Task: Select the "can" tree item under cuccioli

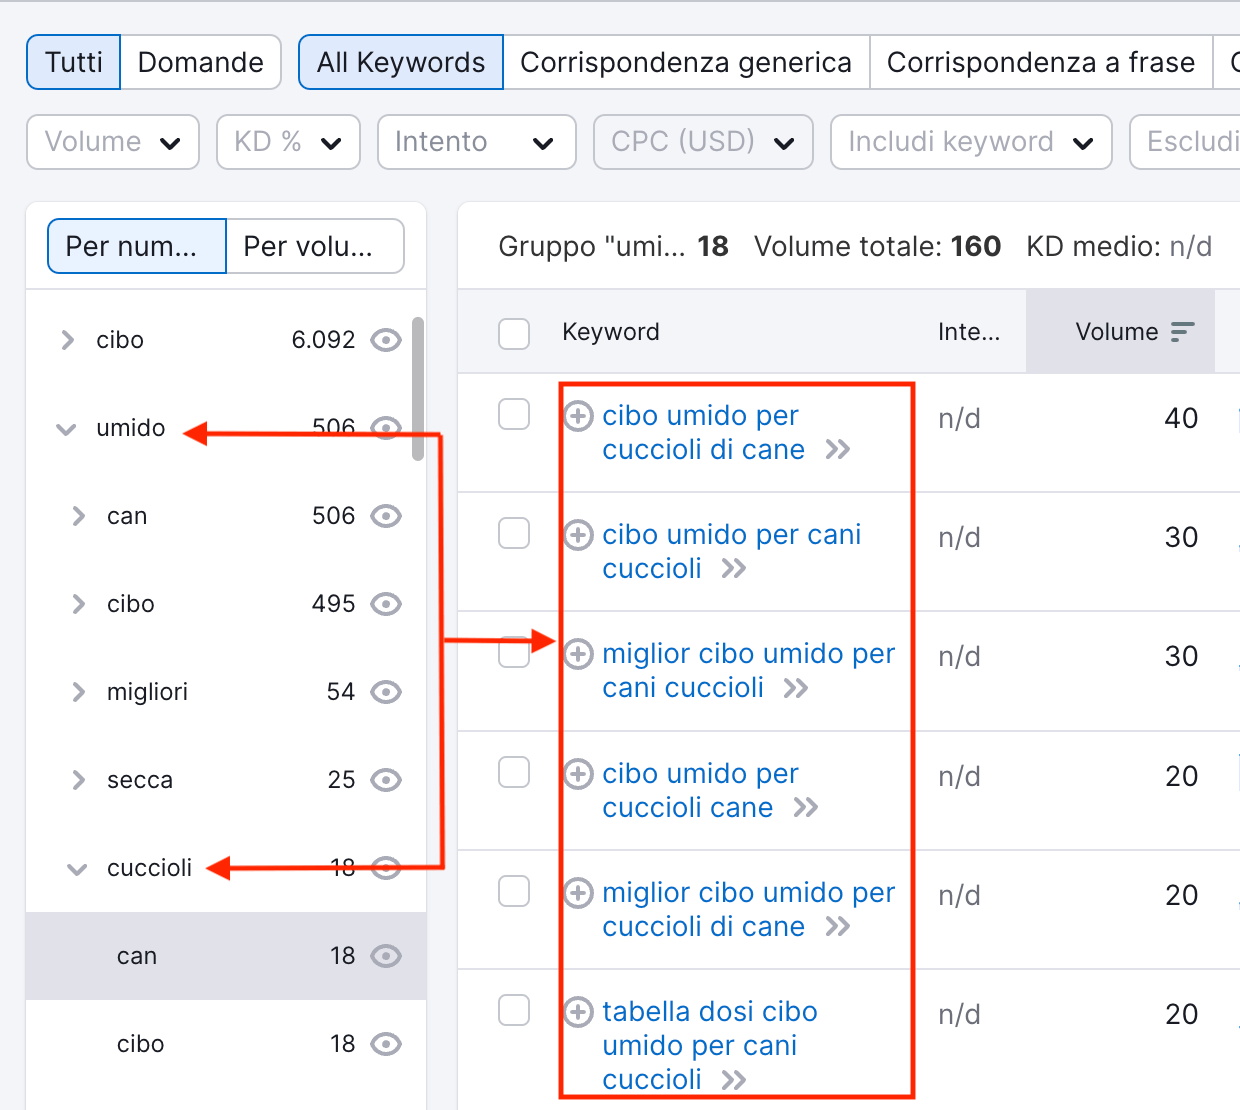Action: coord(137,956)
